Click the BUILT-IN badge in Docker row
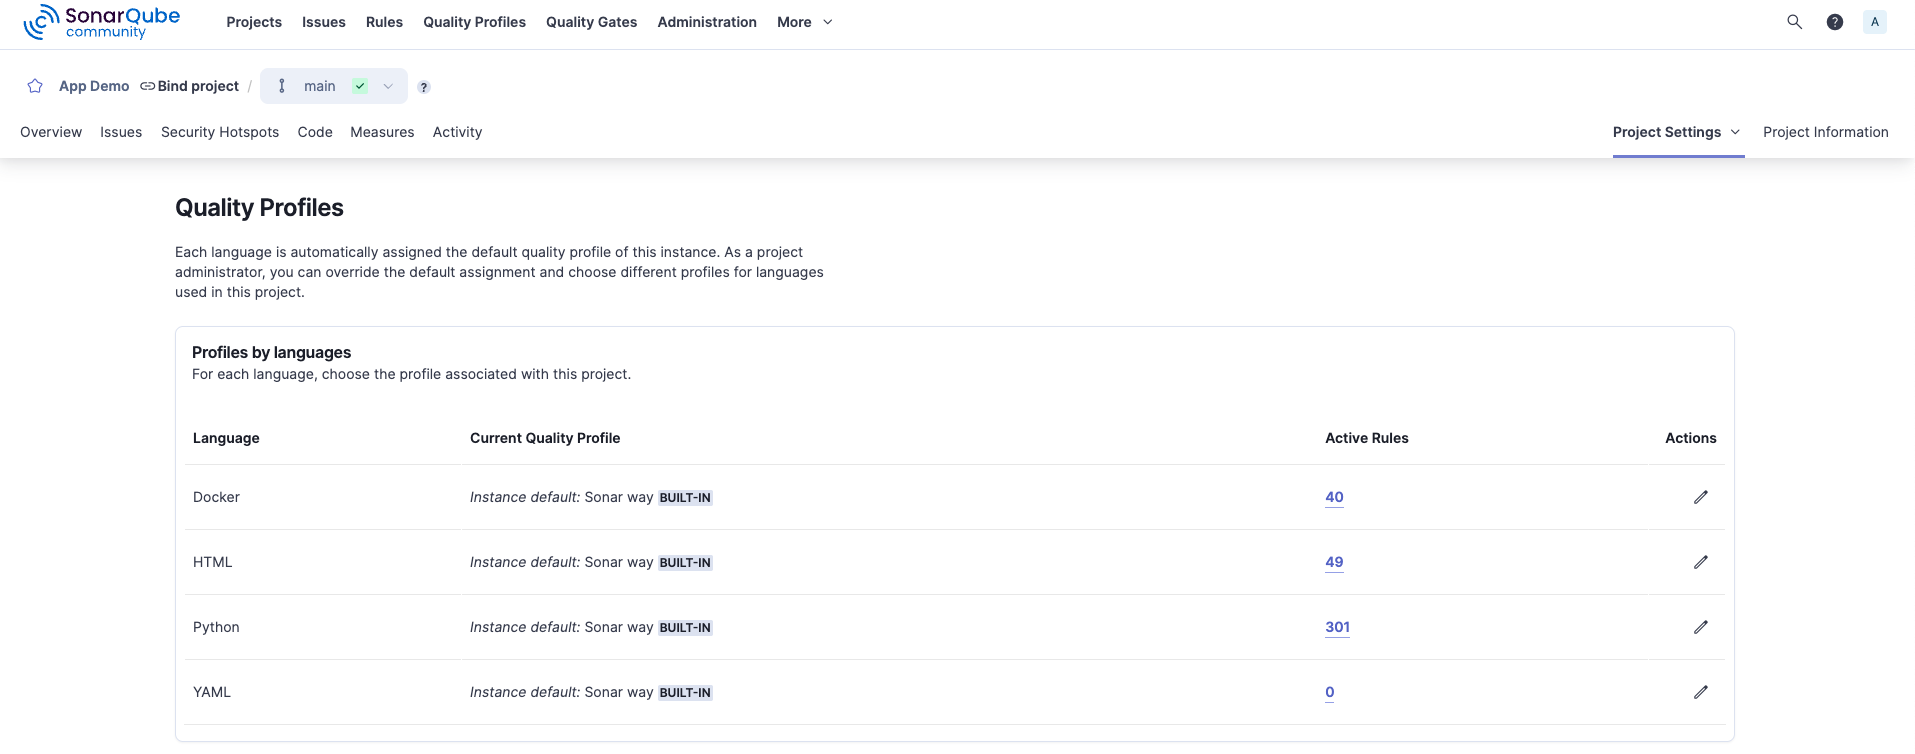Screen dimensions: 1915x754 click(x=685, y=498)
